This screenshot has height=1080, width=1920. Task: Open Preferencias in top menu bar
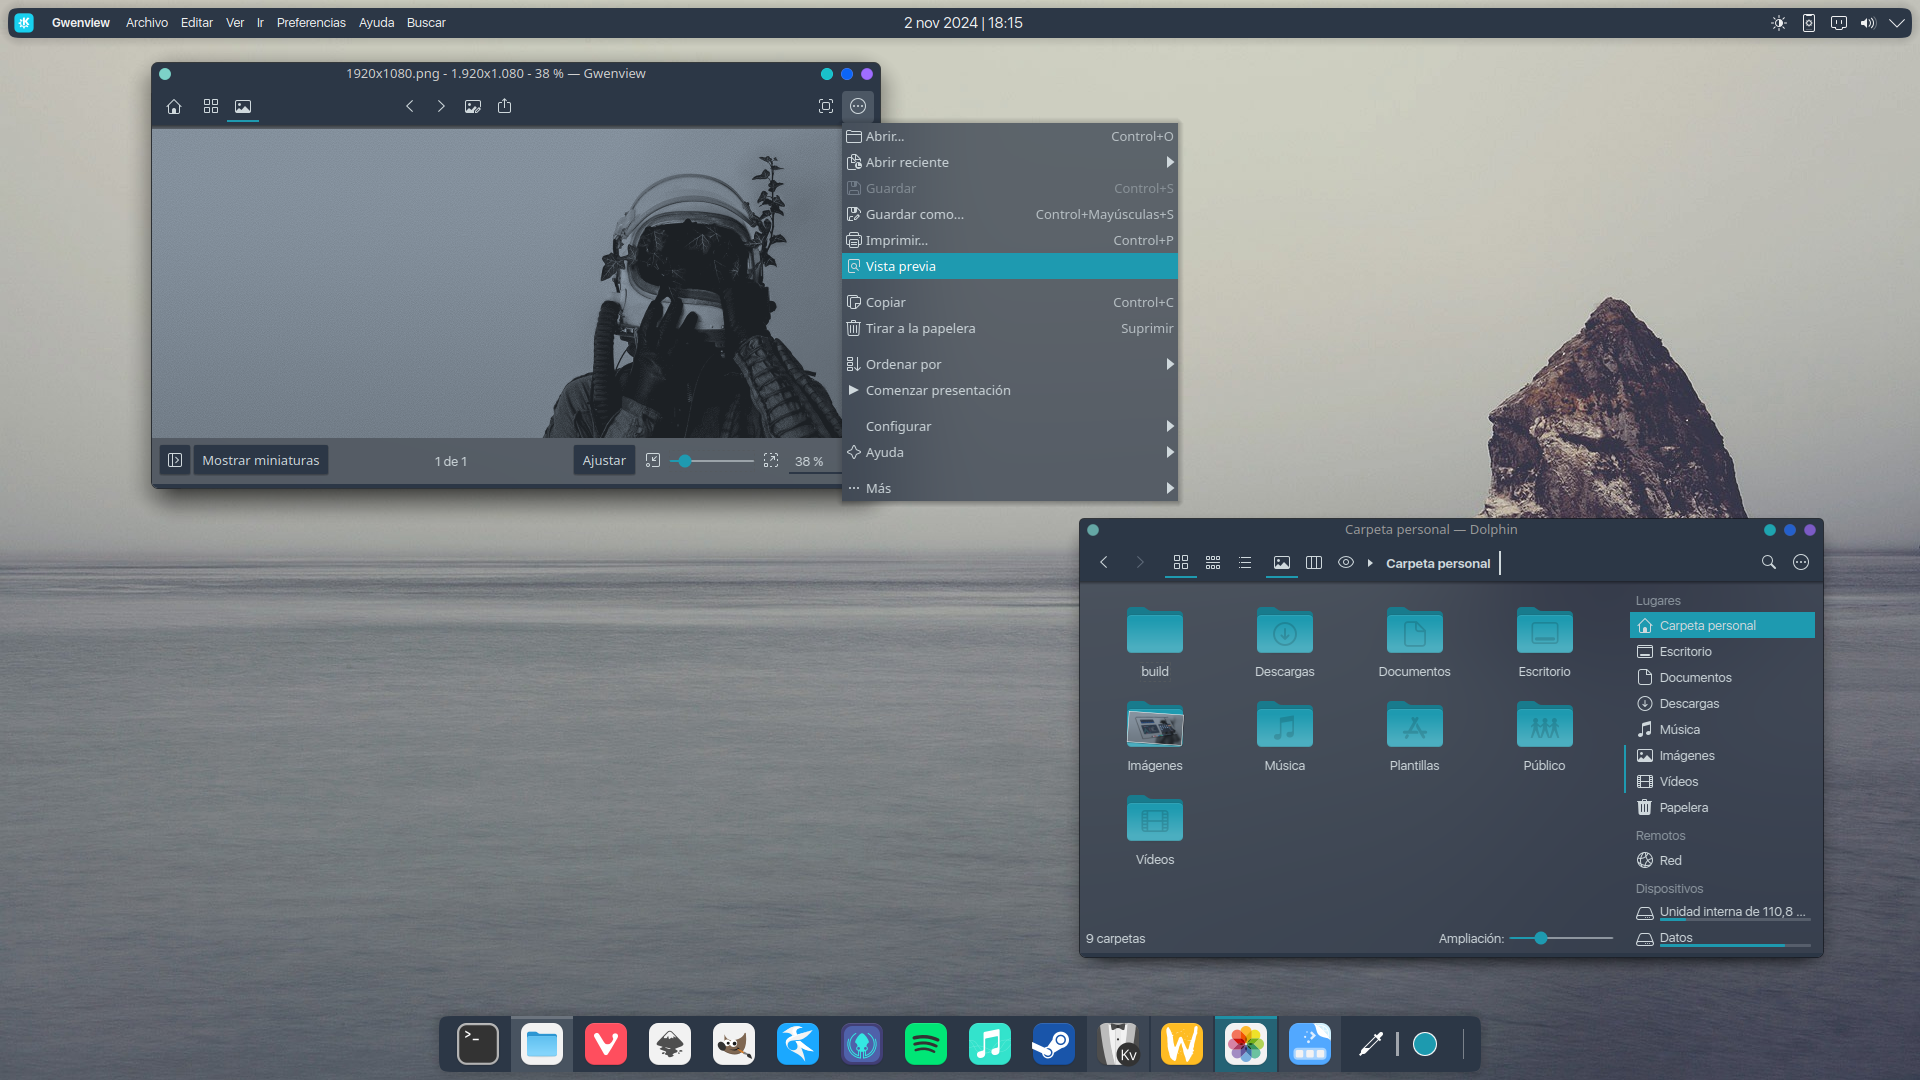click(x=311, y=22)
